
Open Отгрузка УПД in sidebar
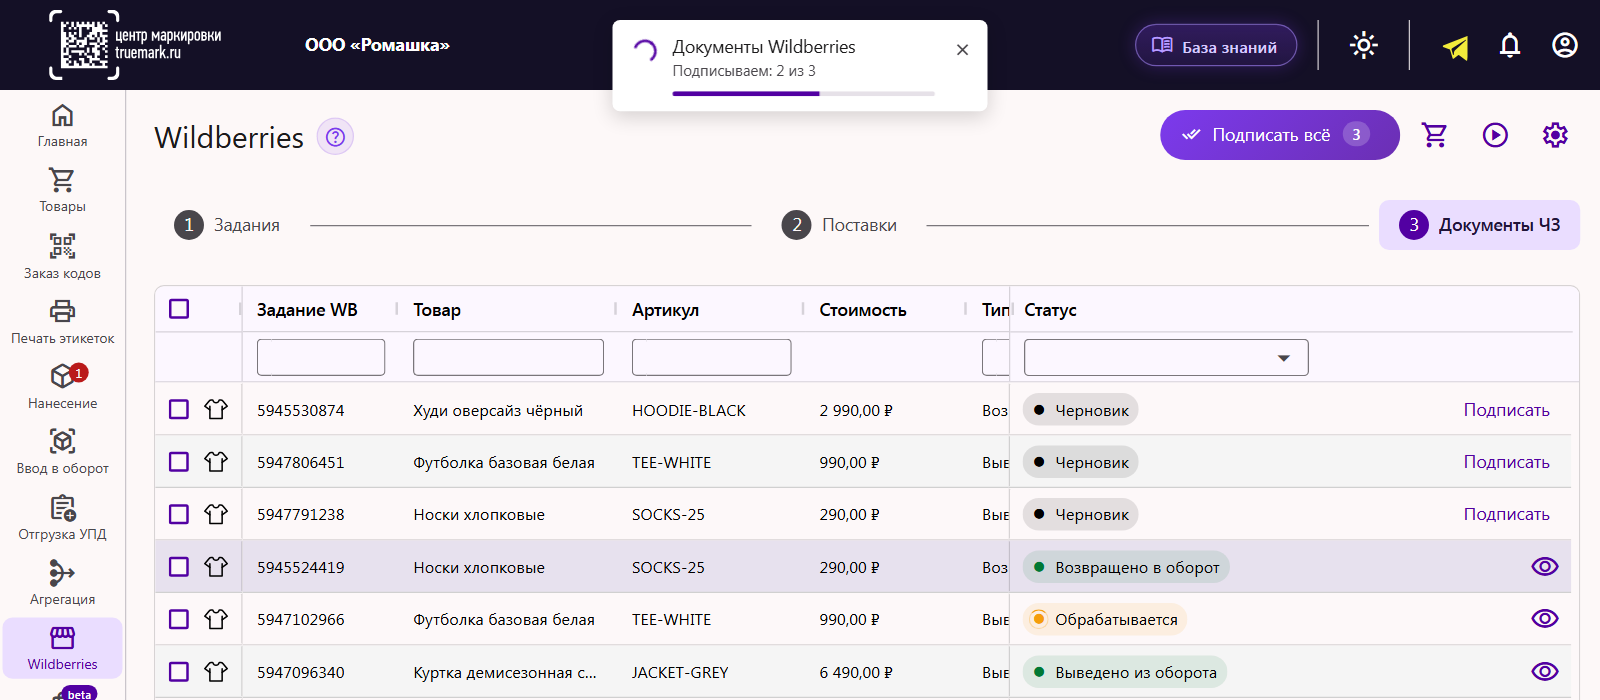62,518
